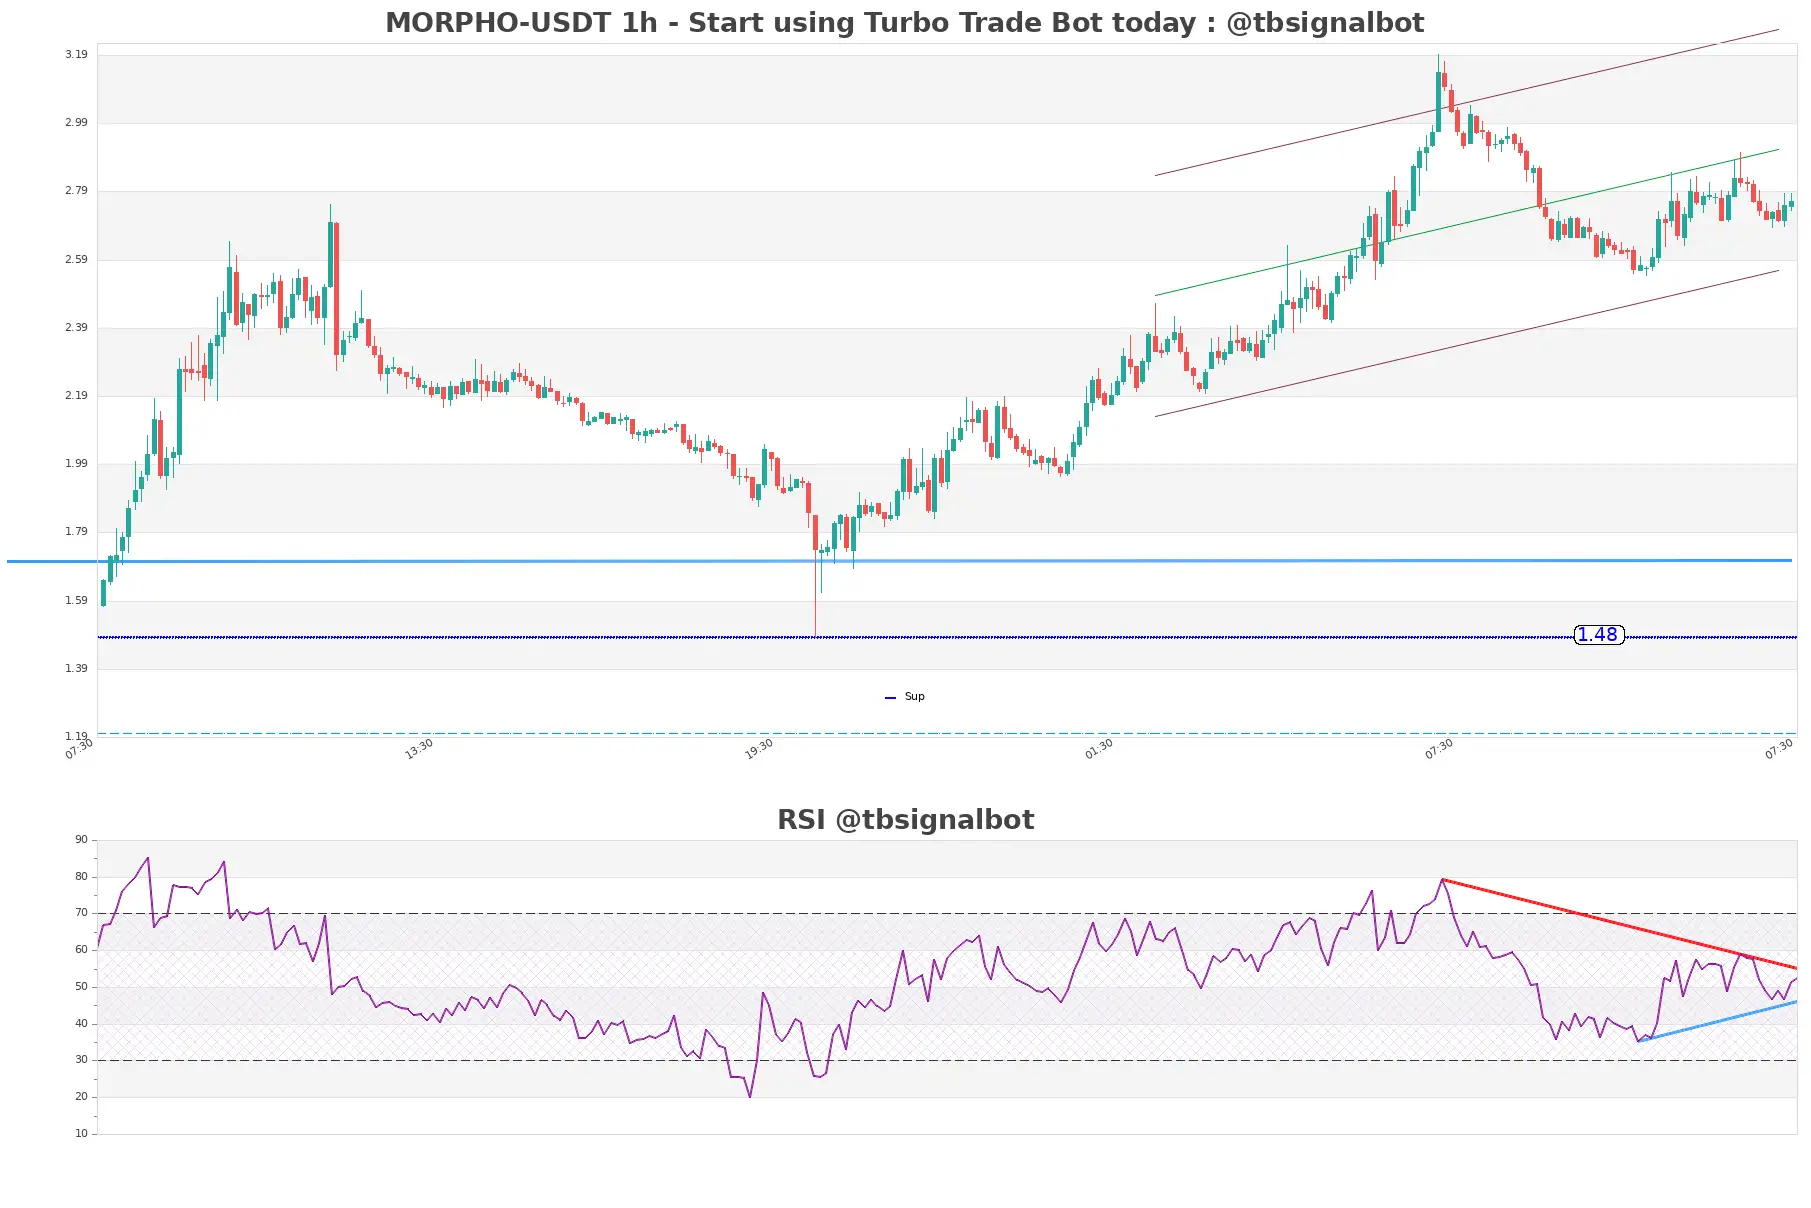Viewport: 1811px width, 1208px height.
Task: Click the 01:30 time axis label
Action: (x=1099, y=749)
